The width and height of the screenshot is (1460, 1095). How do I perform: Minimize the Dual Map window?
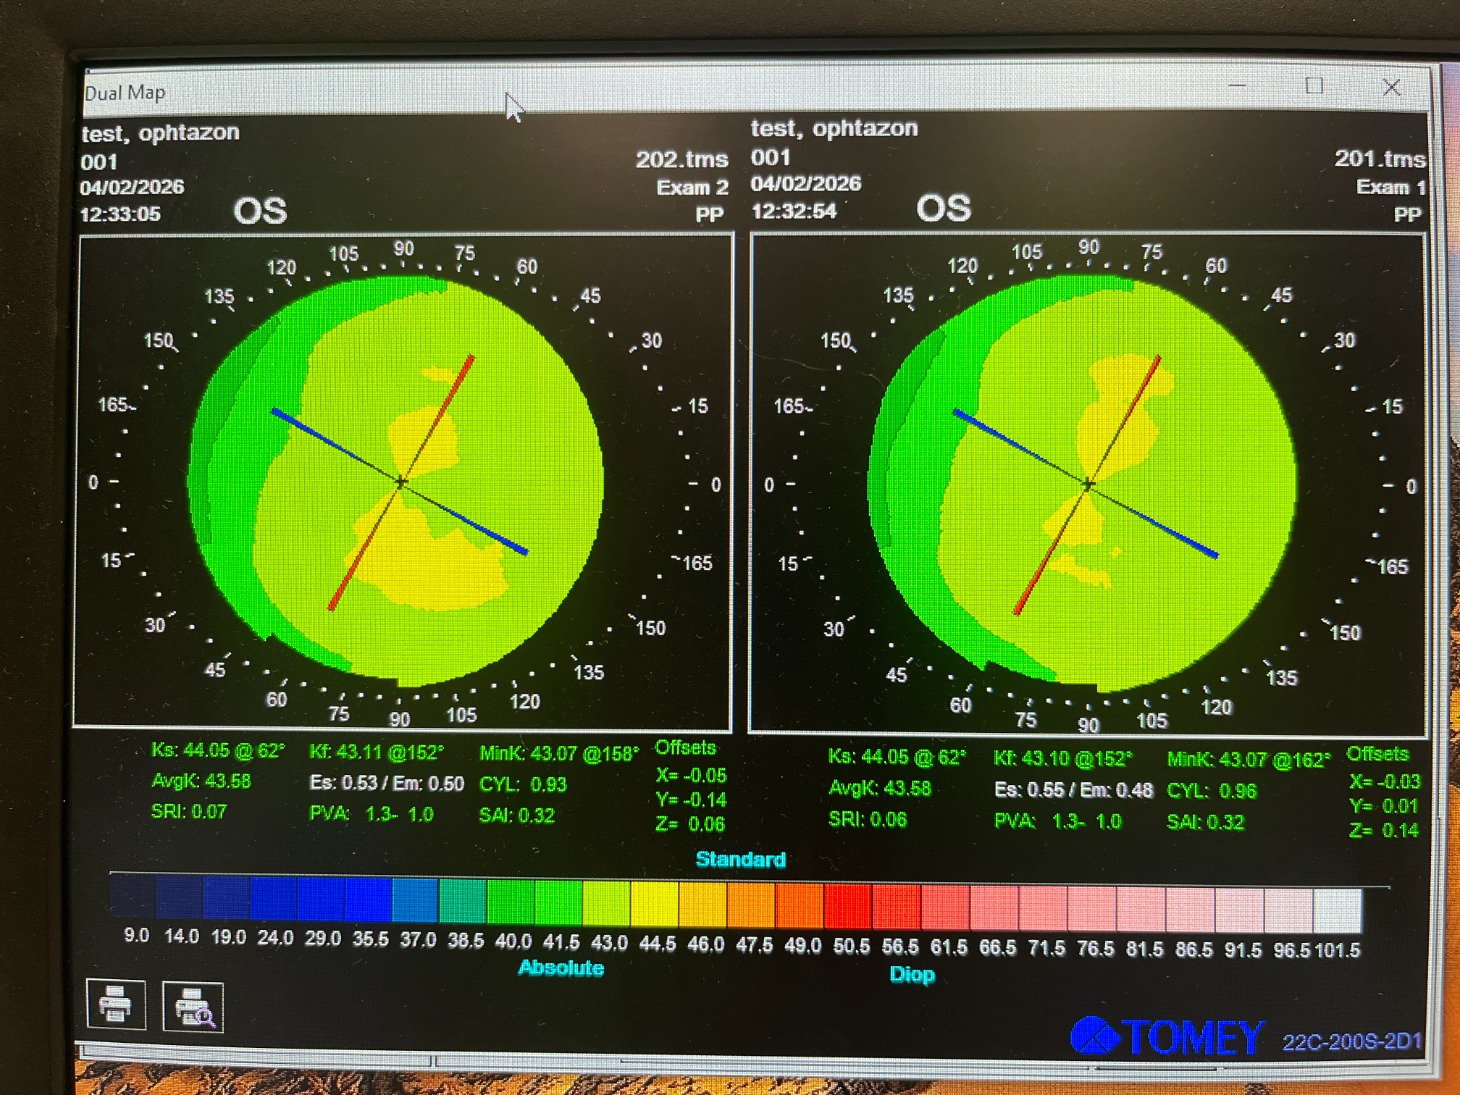(x=1237, y=86)
